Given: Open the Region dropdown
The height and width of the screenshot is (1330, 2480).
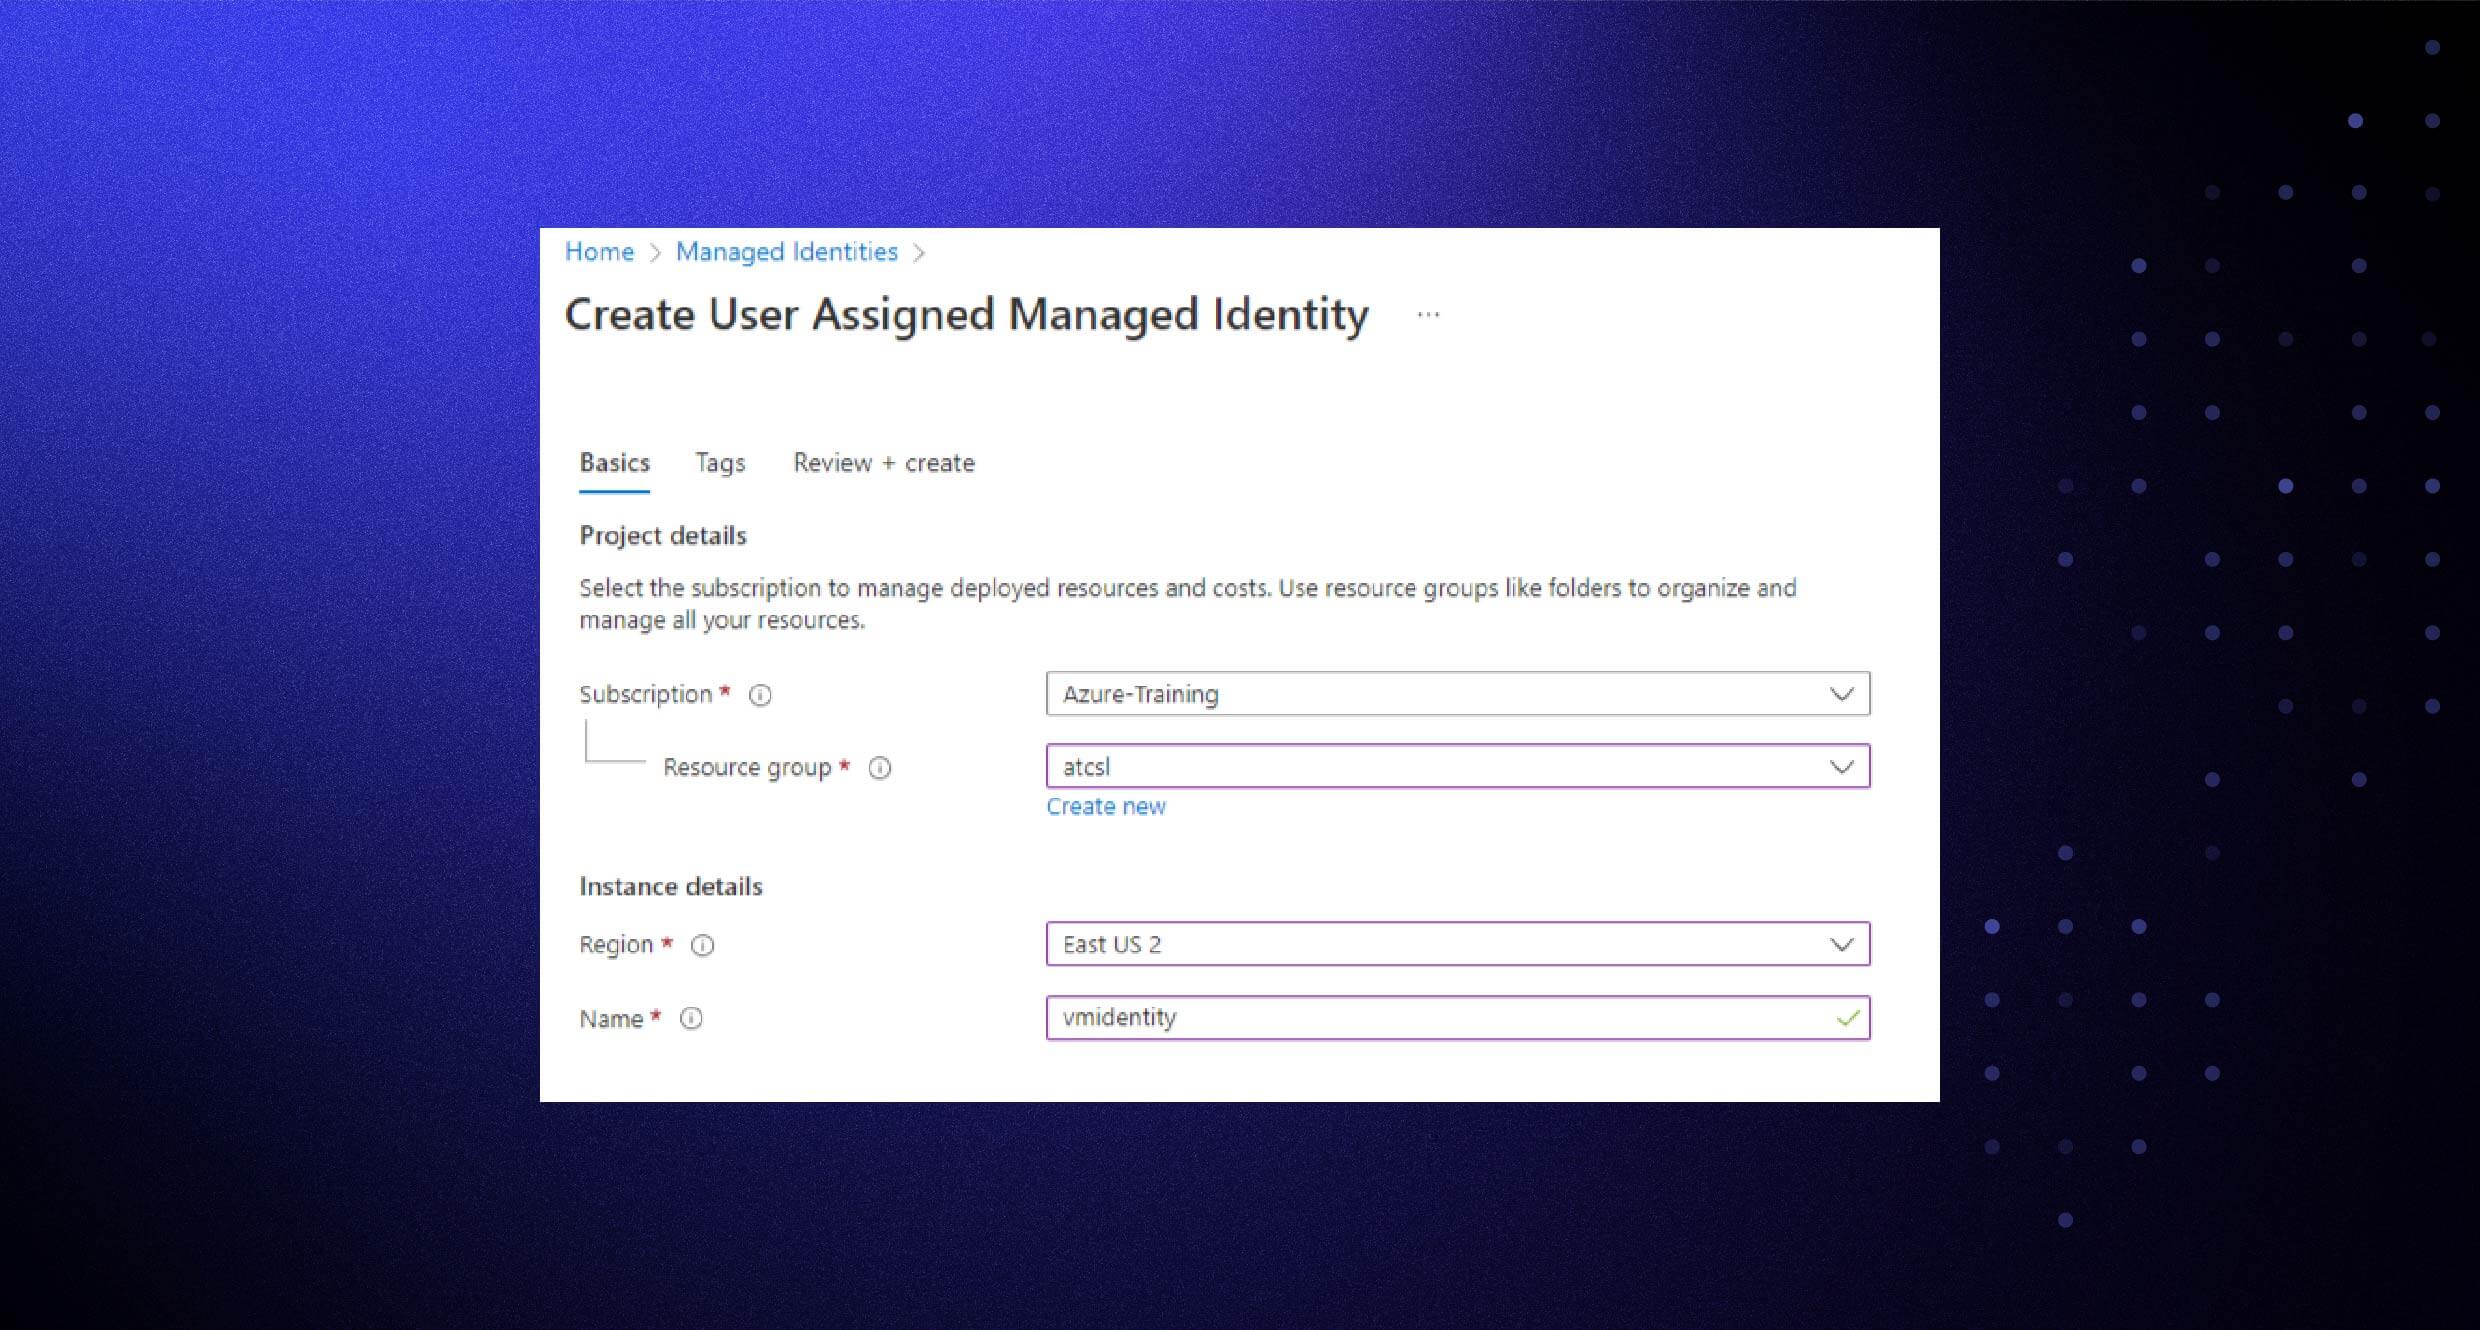Looking at the screenshot, I should tap(1840, 943).
